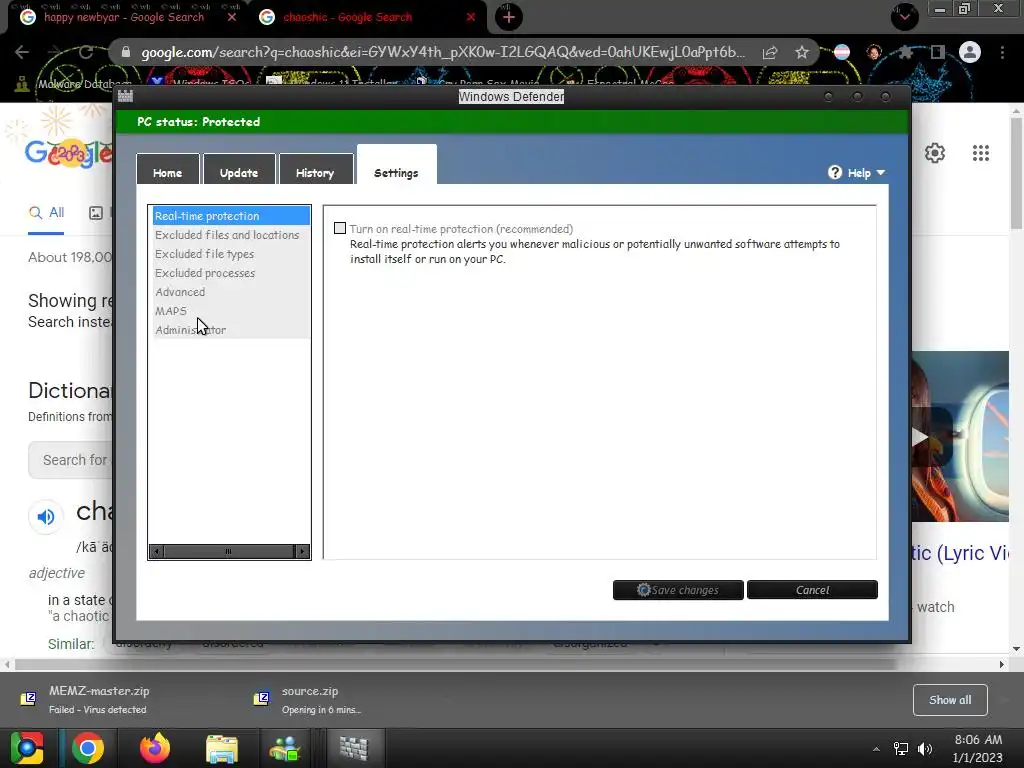Open a new Chrome tab
The width and height of the screenshot is (1024, 768).
[509, 17]
